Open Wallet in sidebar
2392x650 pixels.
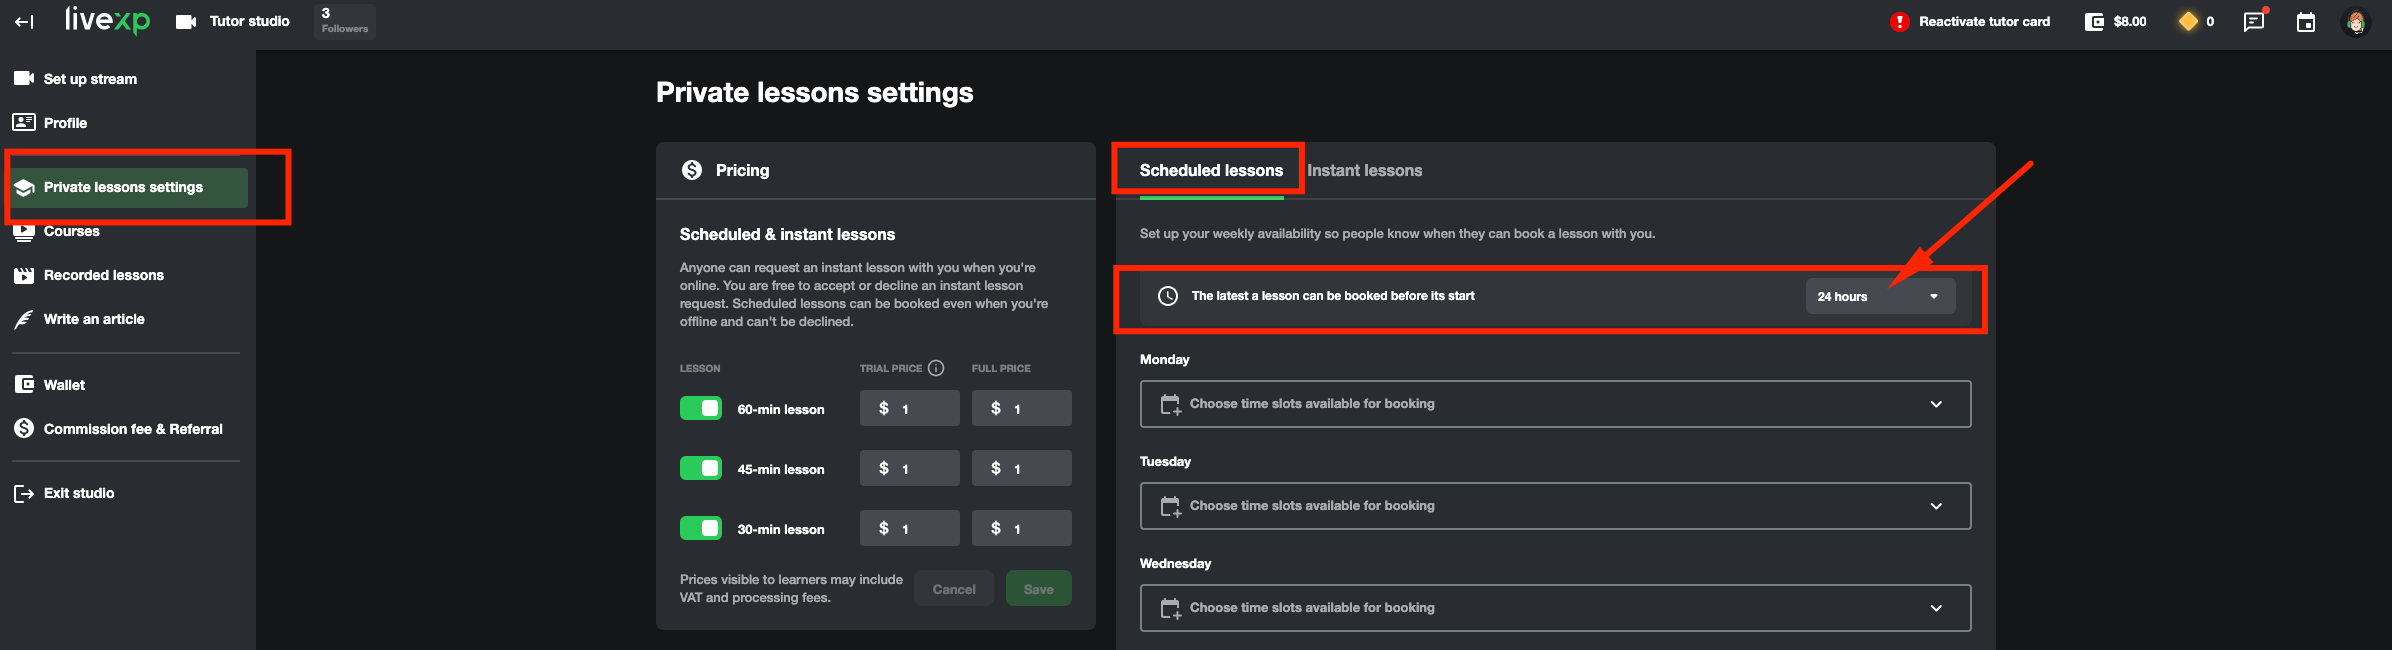126,384
